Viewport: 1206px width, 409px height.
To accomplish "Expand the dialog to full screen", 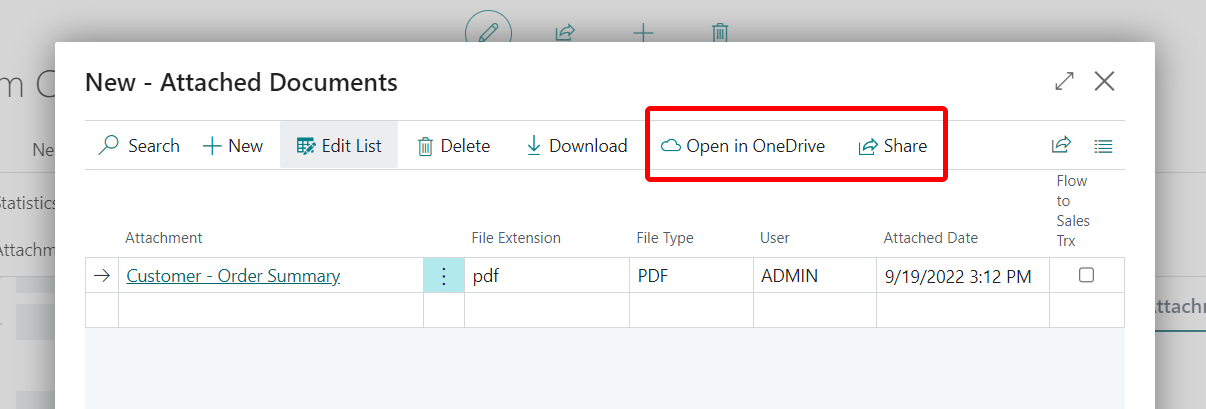I will 1065,81.
